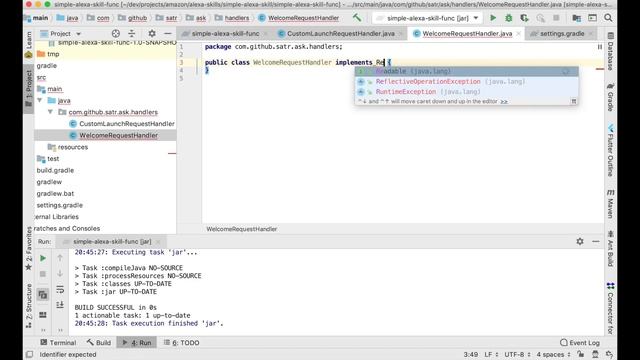Viewport: 640px width, 360px height.
Task: Open the Gradle tool window
Action: (611, 97)
